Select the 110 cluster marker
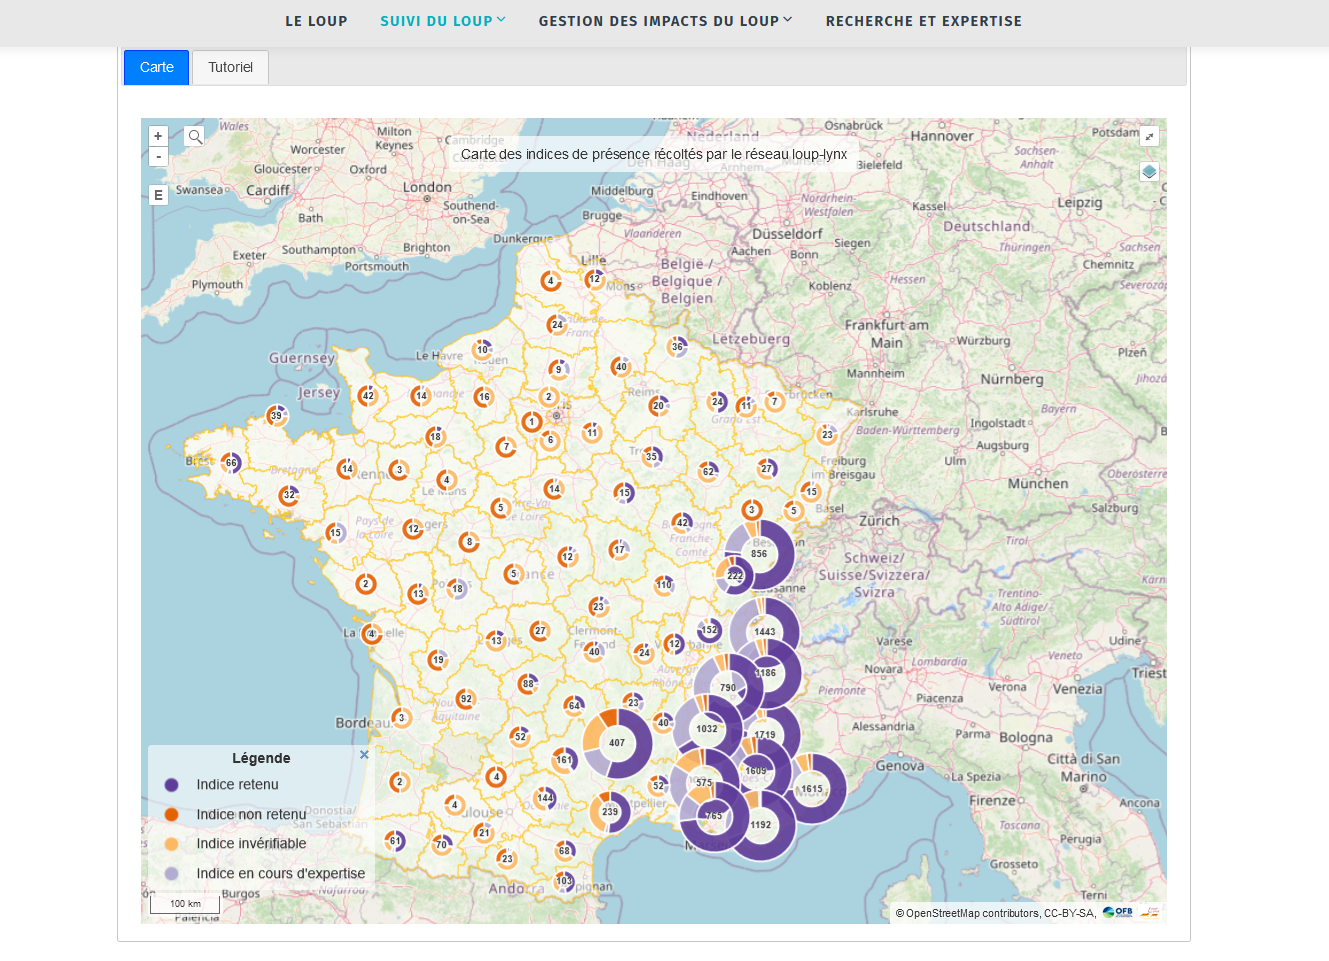Screen dimensions: 1329x961 coord(664,585)
